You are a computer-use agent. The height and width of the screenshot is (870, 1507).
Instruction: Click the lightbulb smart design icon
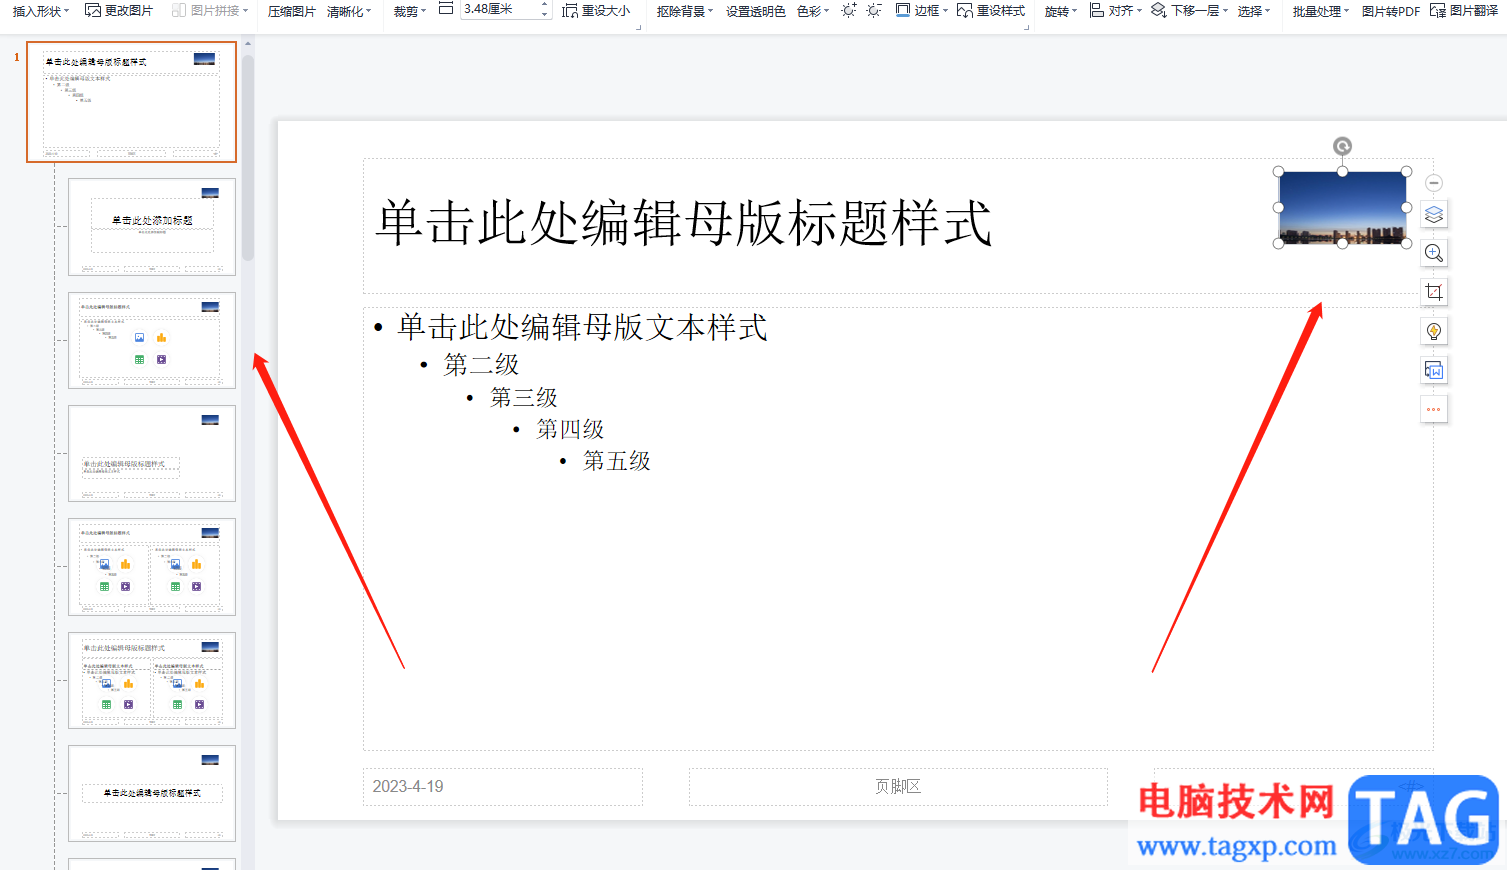(1434, 331)
